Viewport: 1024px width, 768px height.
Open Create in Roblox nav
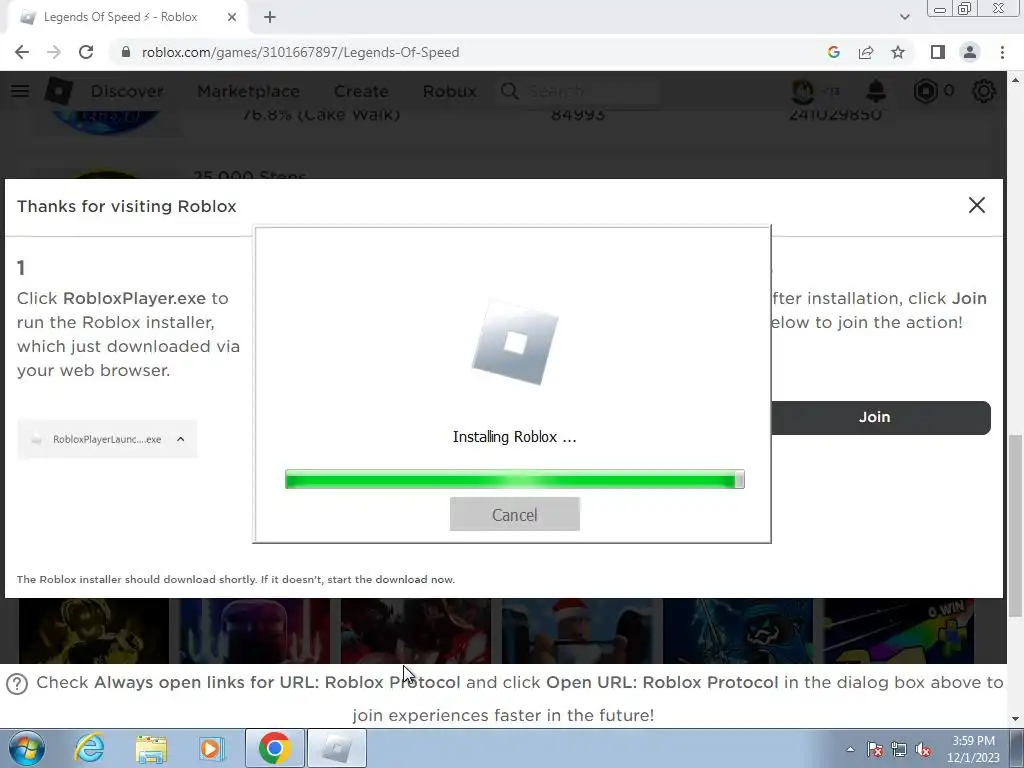[x=361, y=91]
